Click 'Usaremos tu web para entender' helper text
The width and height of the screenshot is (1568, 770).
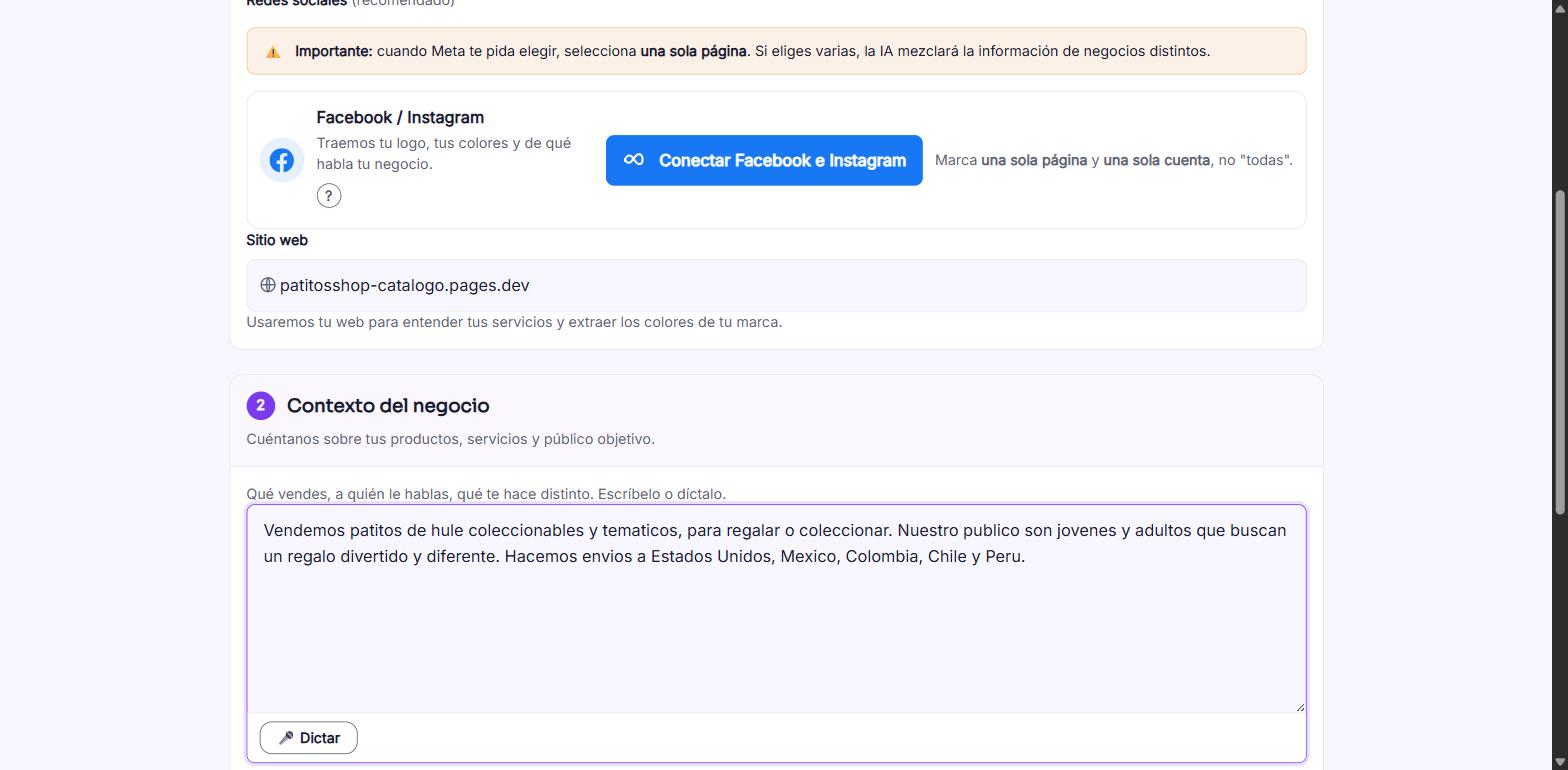[514, 322]
